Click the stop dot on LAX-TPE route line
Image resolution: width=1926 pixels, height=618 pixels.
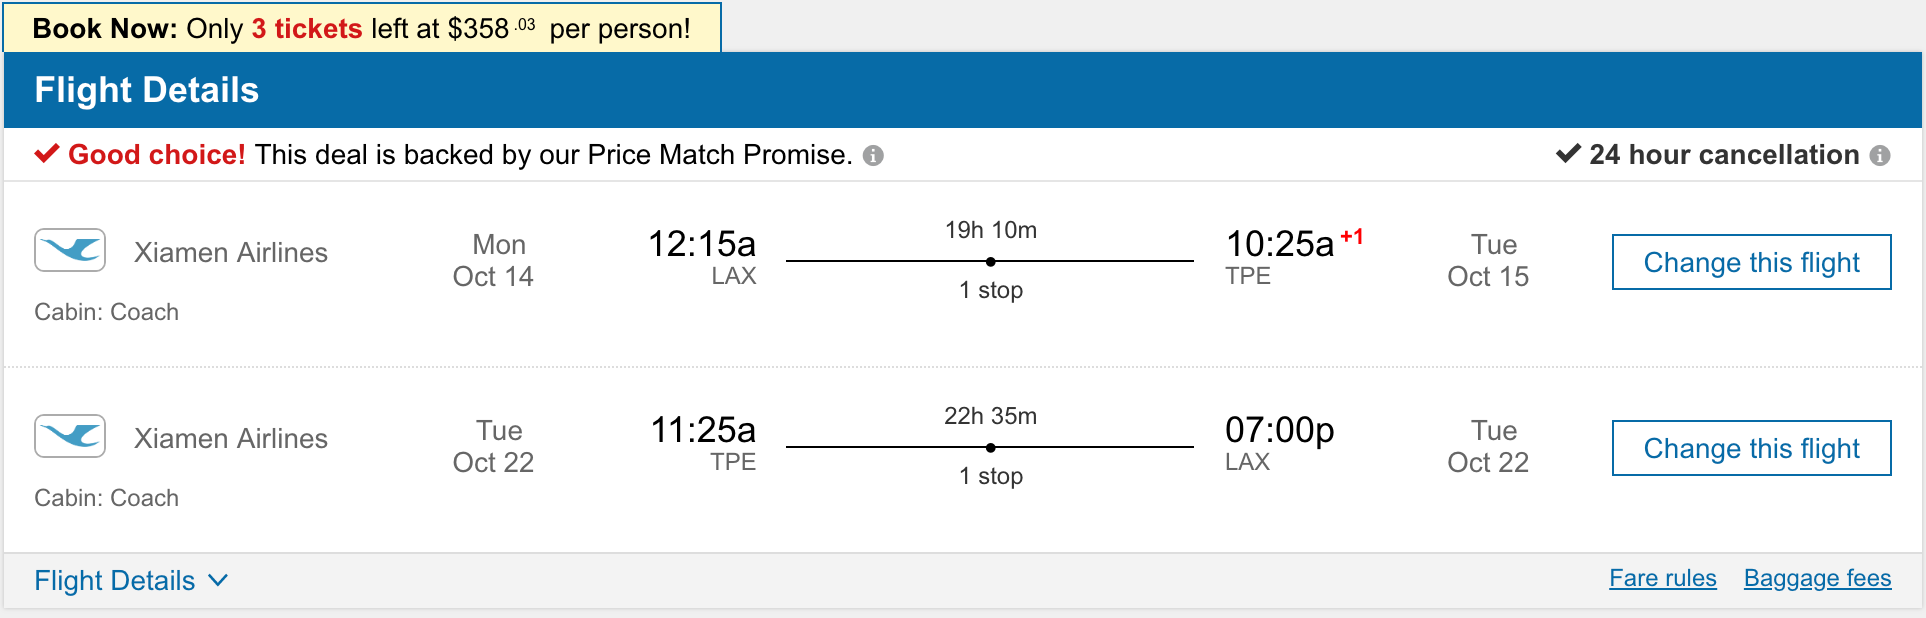click(990, 262)
